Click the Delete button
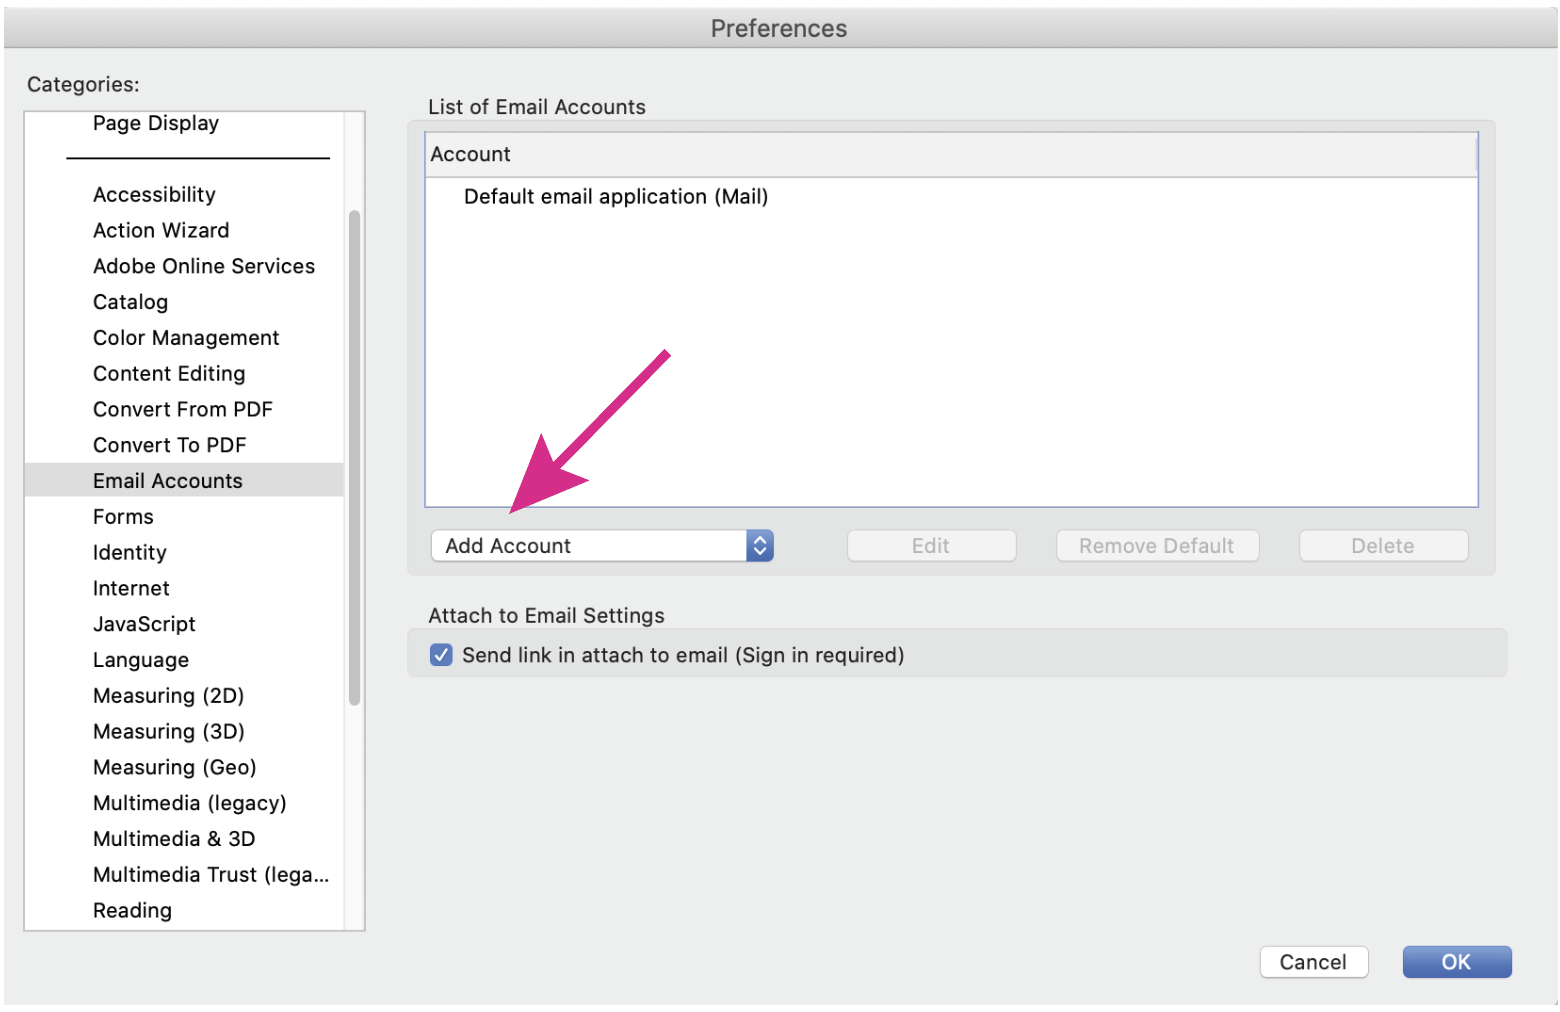The image size is (1560, 1012). point(1382,545)
